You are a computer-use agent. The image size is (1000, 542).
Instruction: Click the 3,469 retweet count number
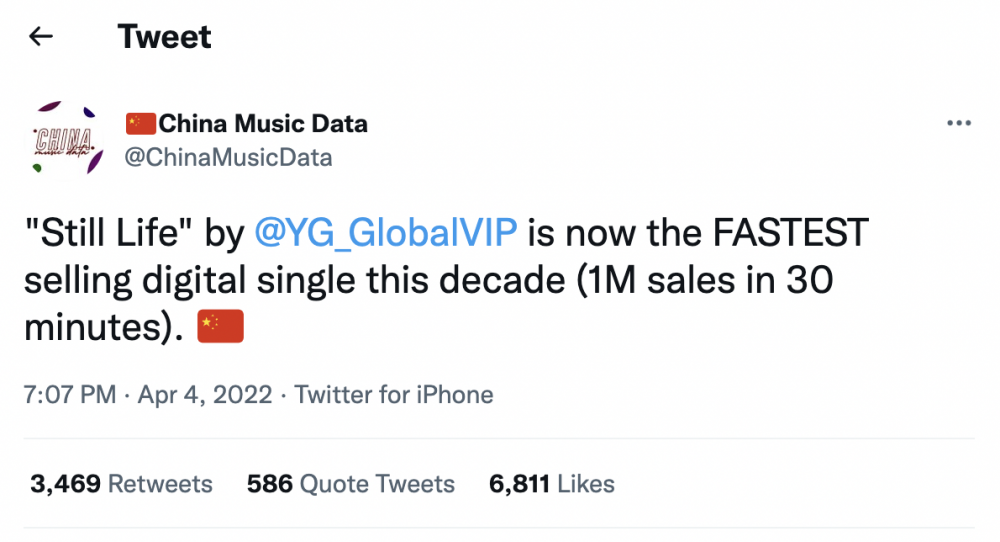66,484
